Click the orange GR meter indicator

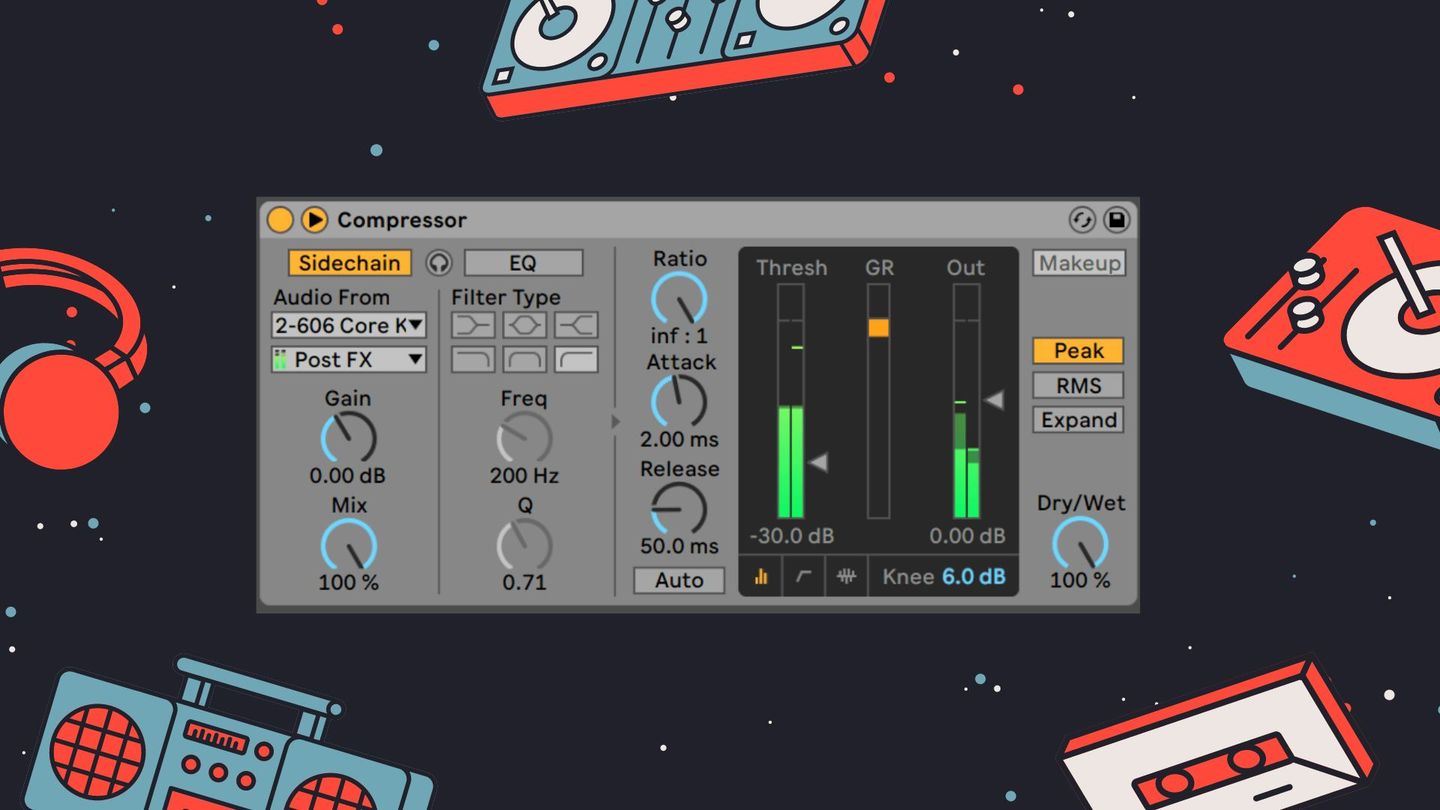pos(878,328)
